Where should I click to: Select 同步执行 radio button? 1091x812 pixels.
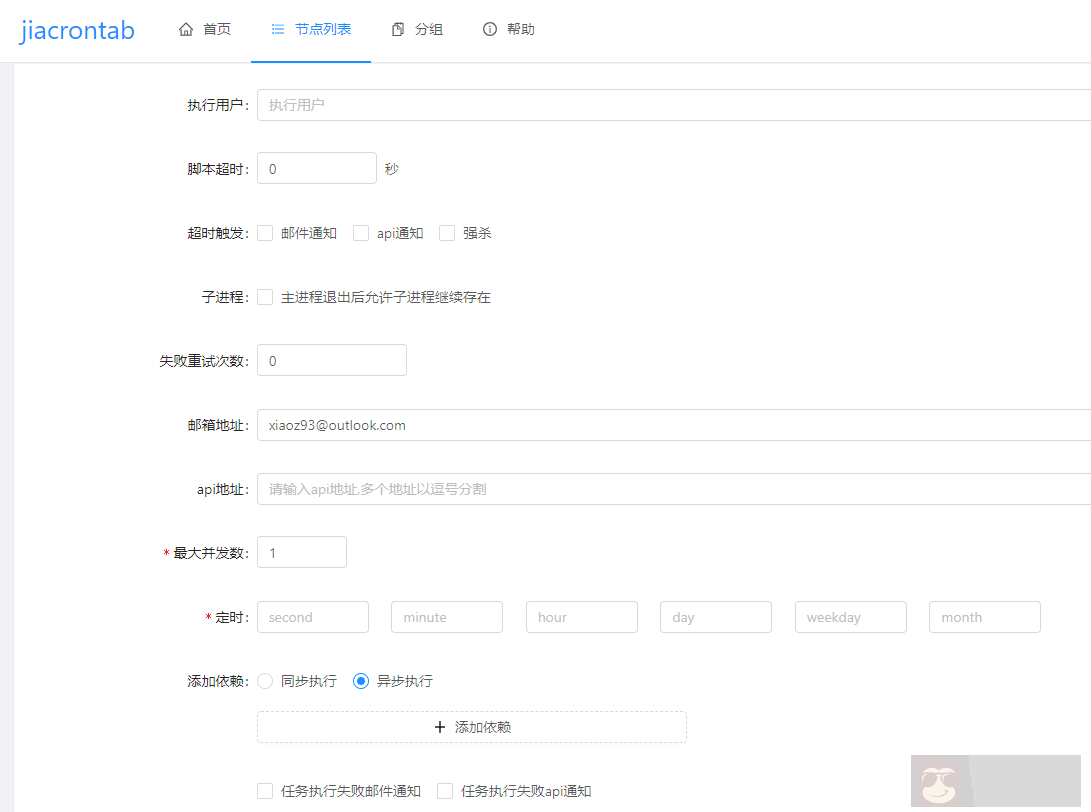pos(265,681)
